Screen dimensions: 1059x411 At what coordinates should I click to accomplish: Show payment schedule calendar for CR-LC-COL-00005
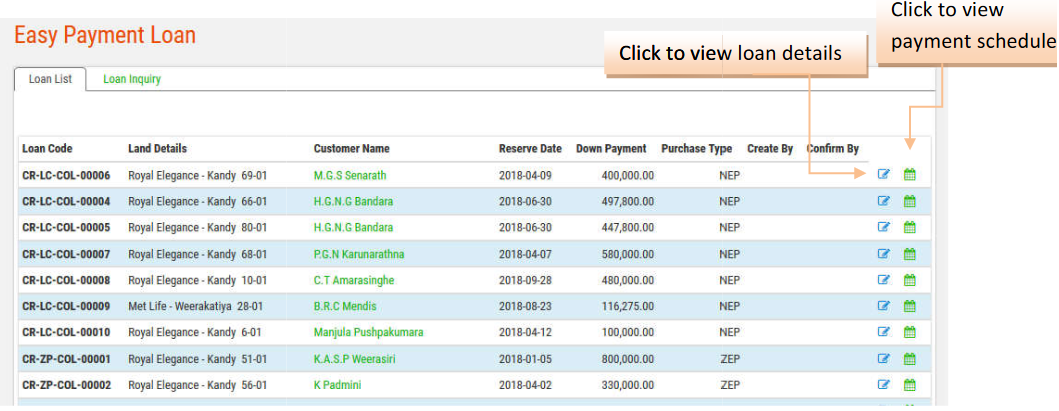pos(910,227)
